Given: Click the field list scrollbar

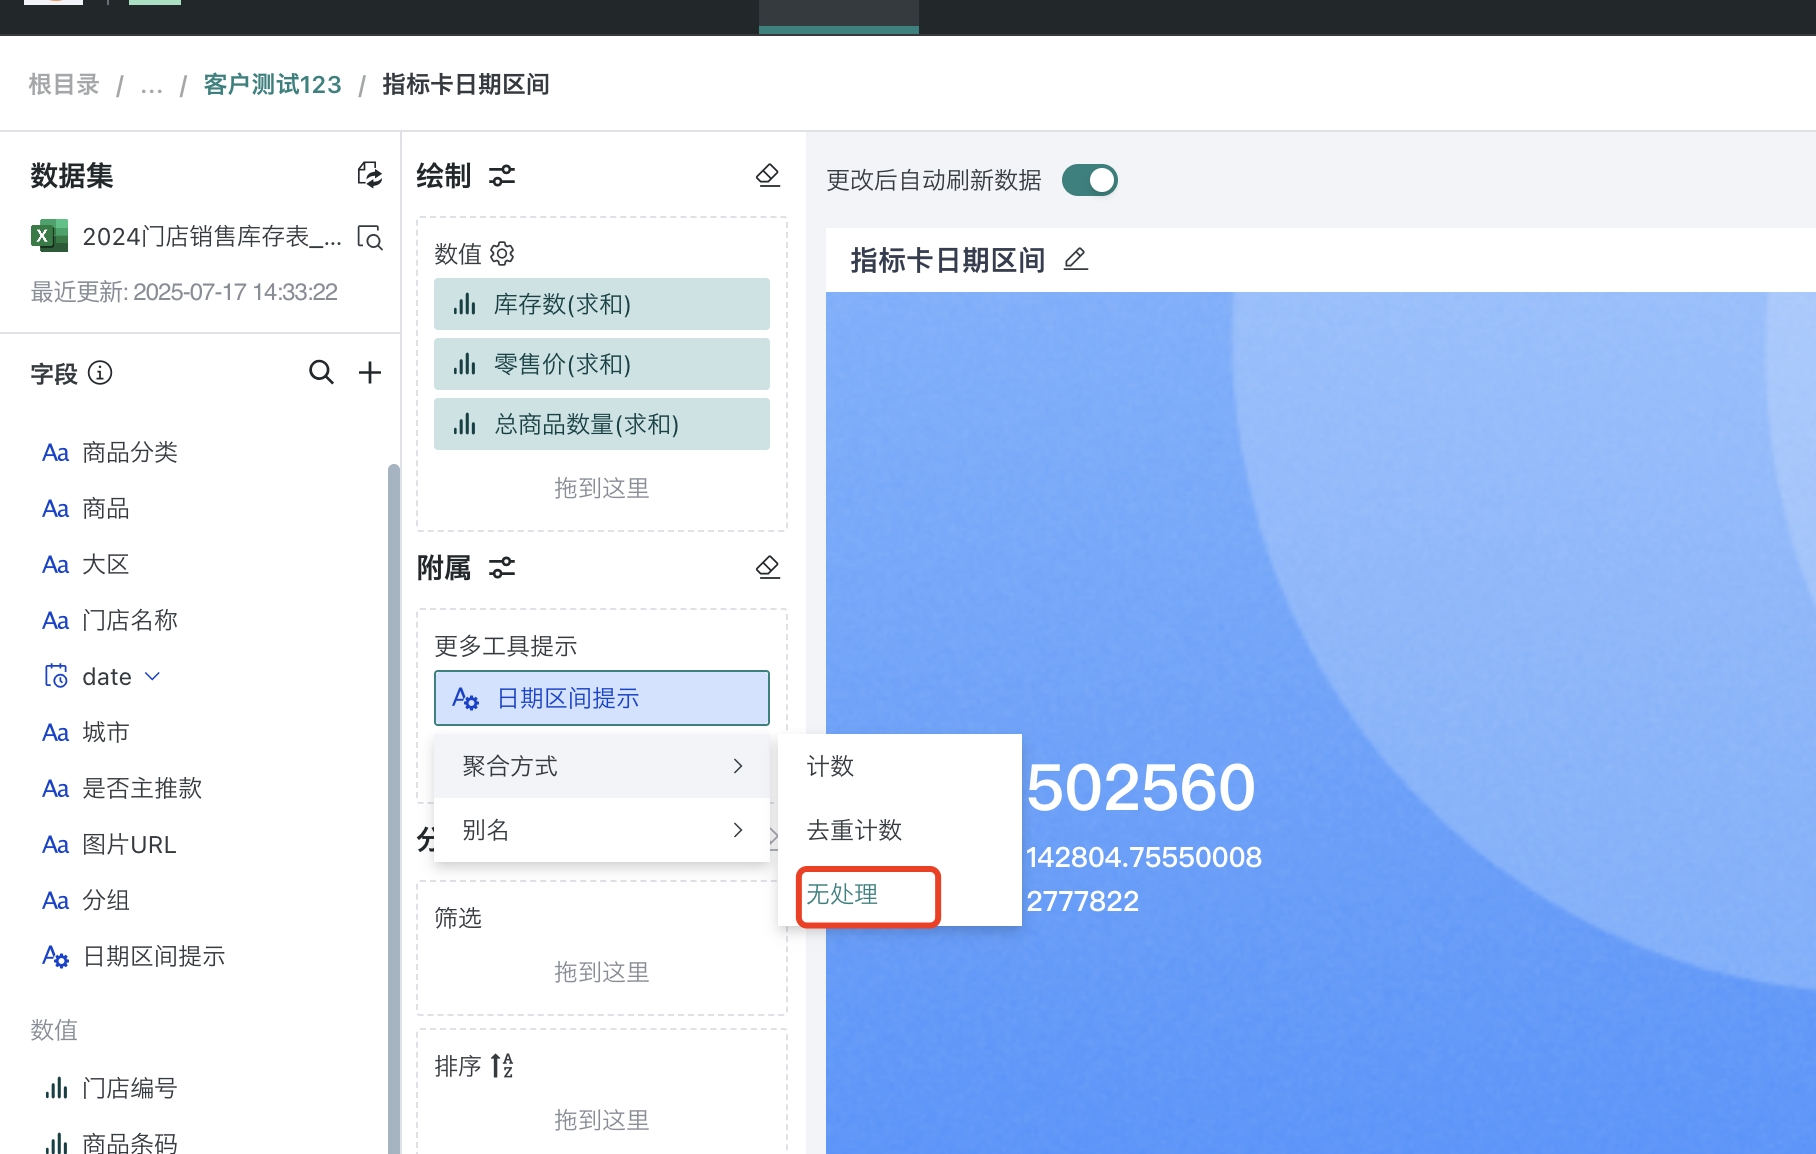Looking at the screenshot, I should [393, 808].
